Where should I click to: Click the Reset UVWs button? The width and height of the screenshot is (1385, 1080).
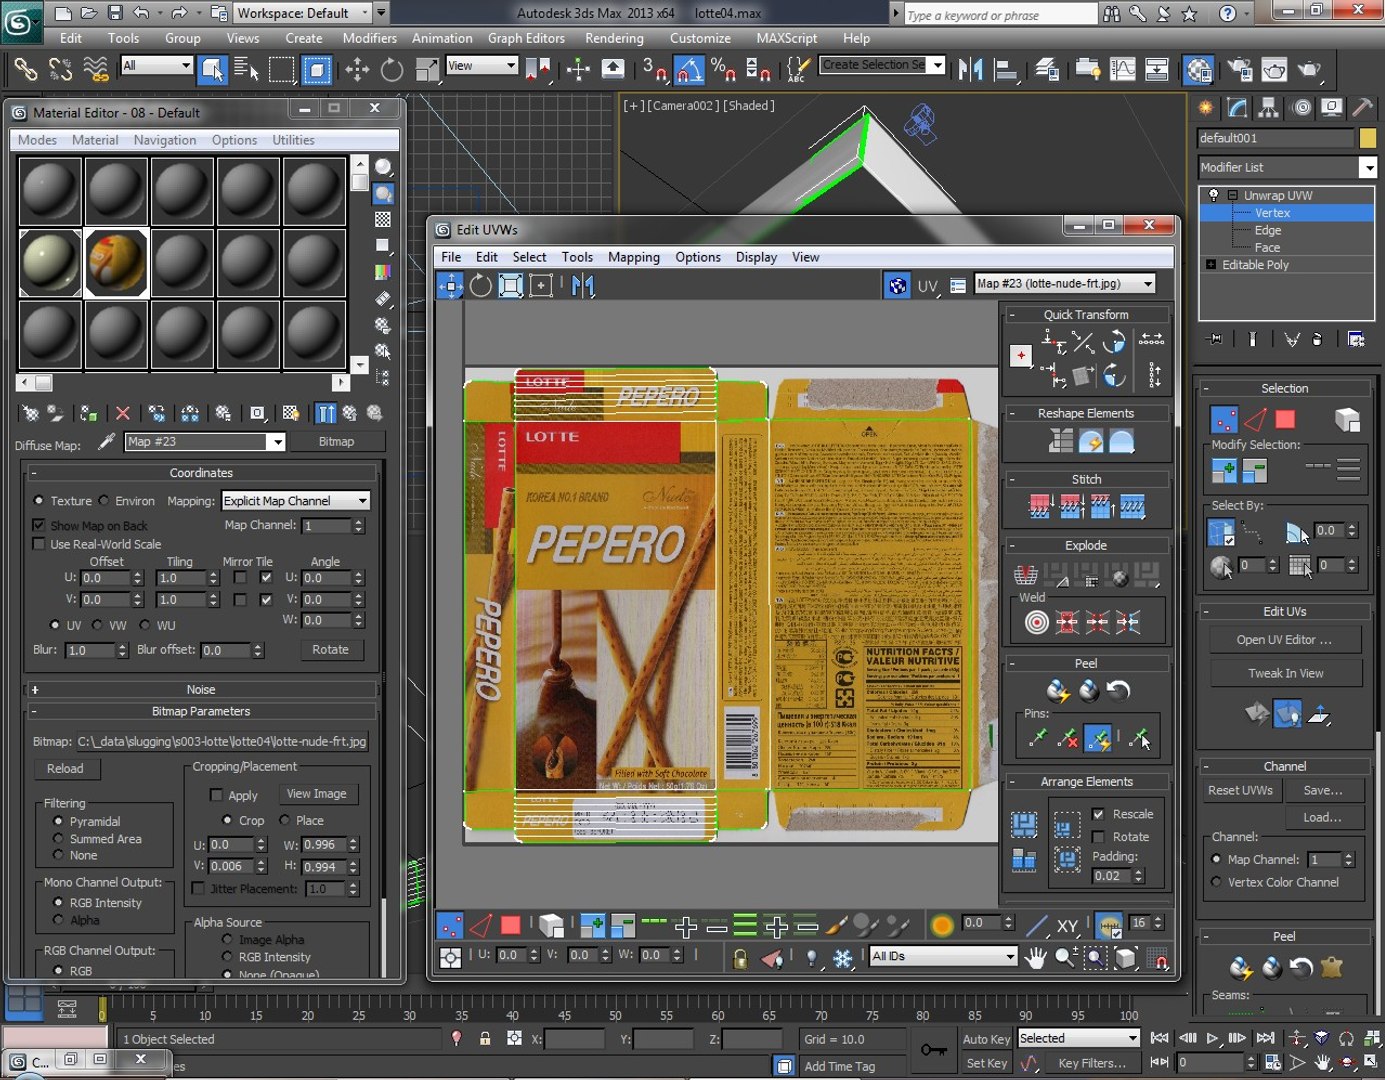coord(1240,790)
